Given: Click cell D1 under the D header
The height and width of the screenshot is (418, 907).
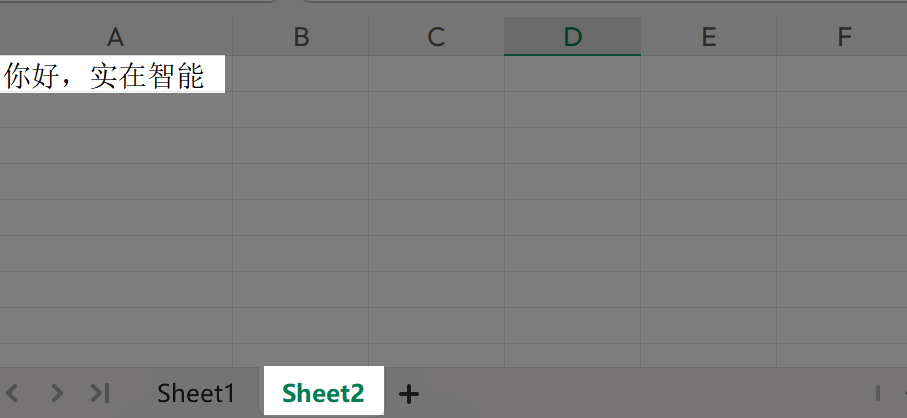Looking at the screenshot, I should point(572,75).
